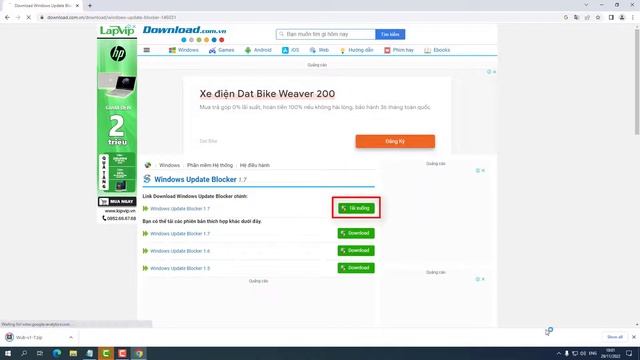Screen dimensions: 640x360
Task: Open a new browser tab
Action: click(90, 6)
